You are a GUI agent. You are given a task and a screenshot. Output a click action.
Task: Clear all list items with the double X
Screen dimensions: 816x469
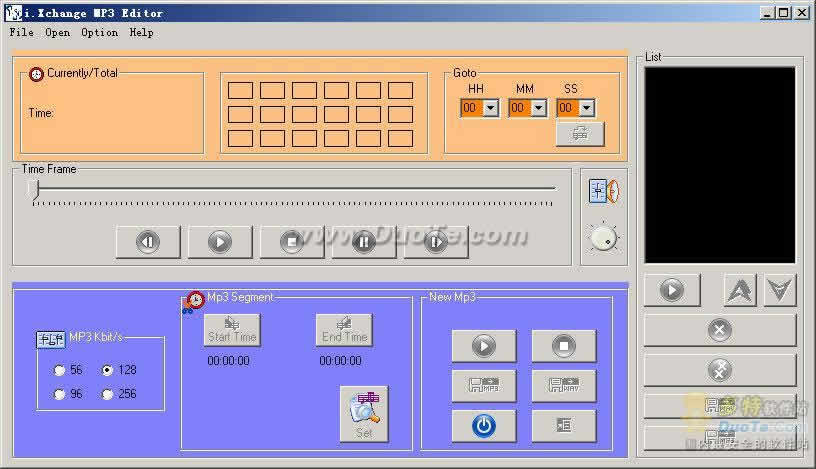720,370
